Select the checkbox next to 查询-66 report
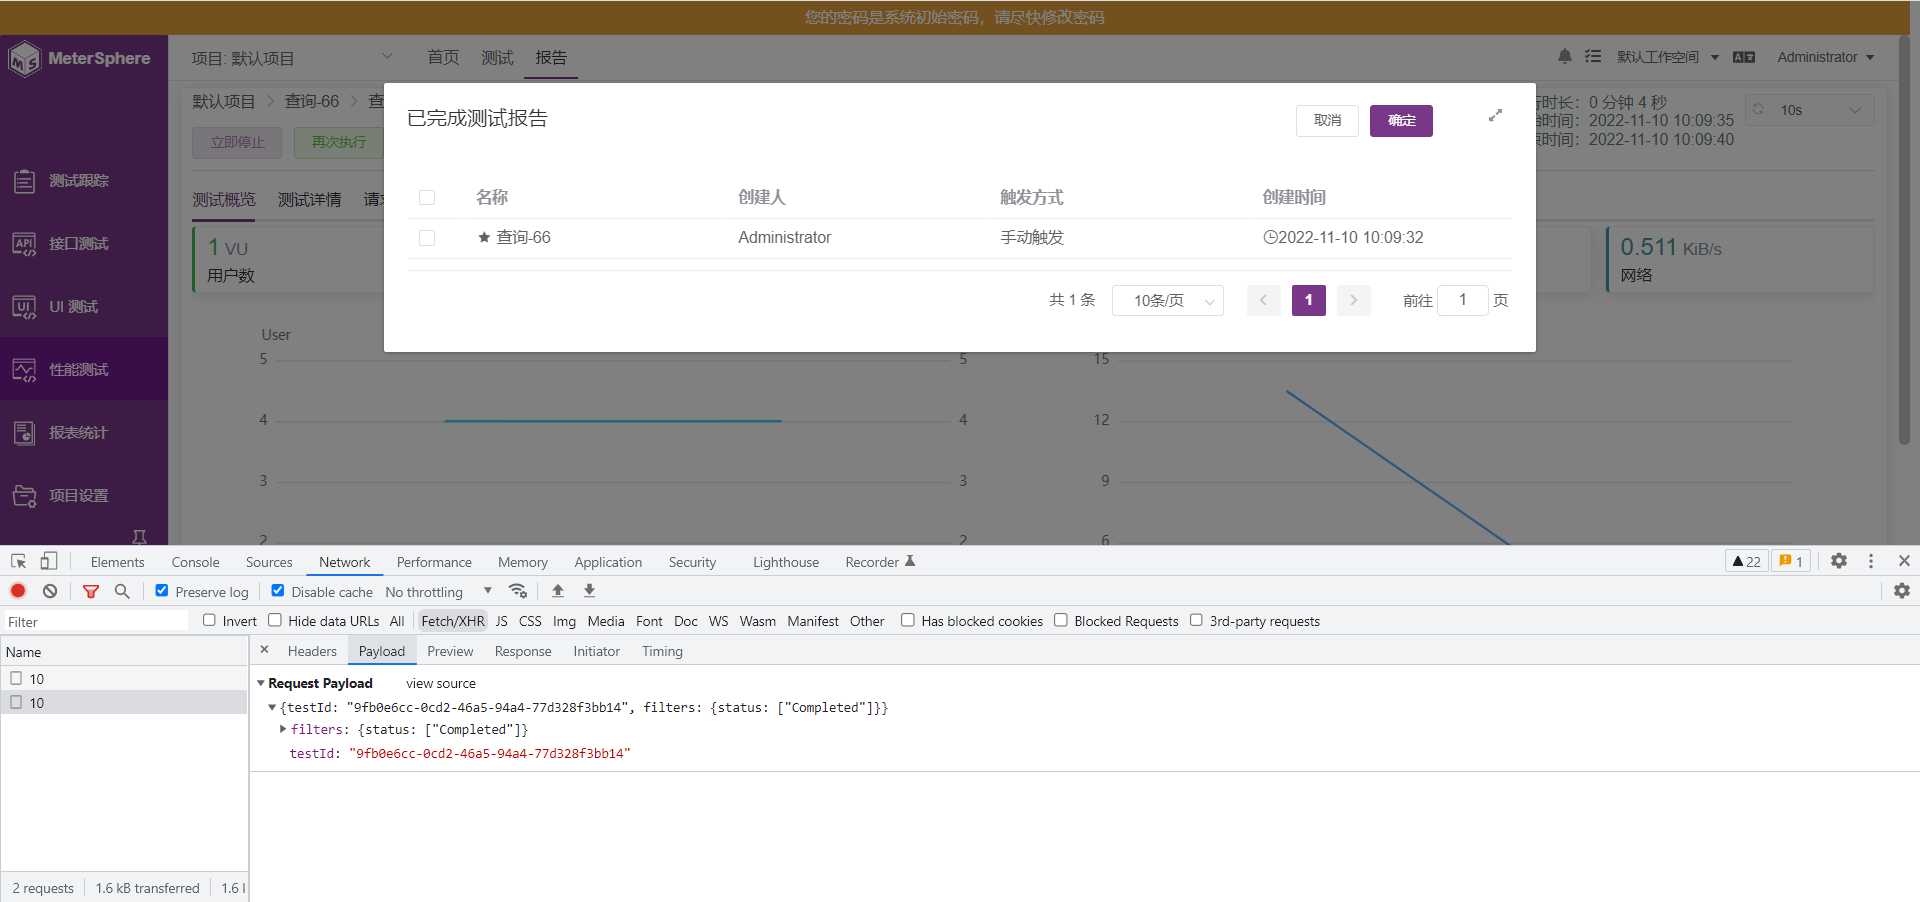Viewport: 1920px width, 902px height. tap(427, 238)
